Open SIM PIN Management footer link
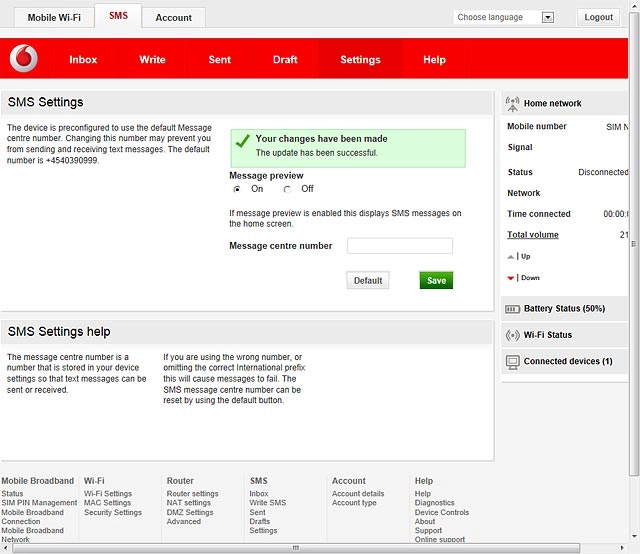The width and height of the screenshot is (640, 554). tap(39, 503)
